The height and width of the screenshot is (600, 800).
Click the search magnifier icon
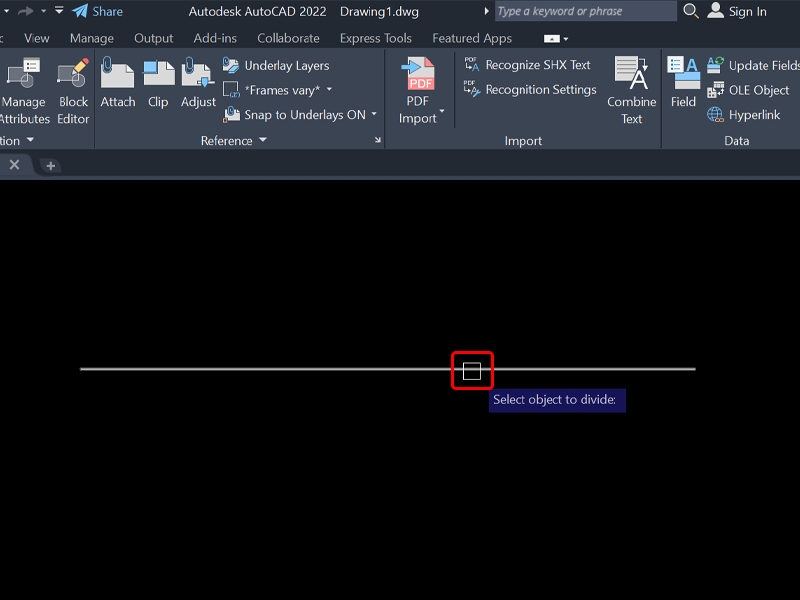pos(691,11)
